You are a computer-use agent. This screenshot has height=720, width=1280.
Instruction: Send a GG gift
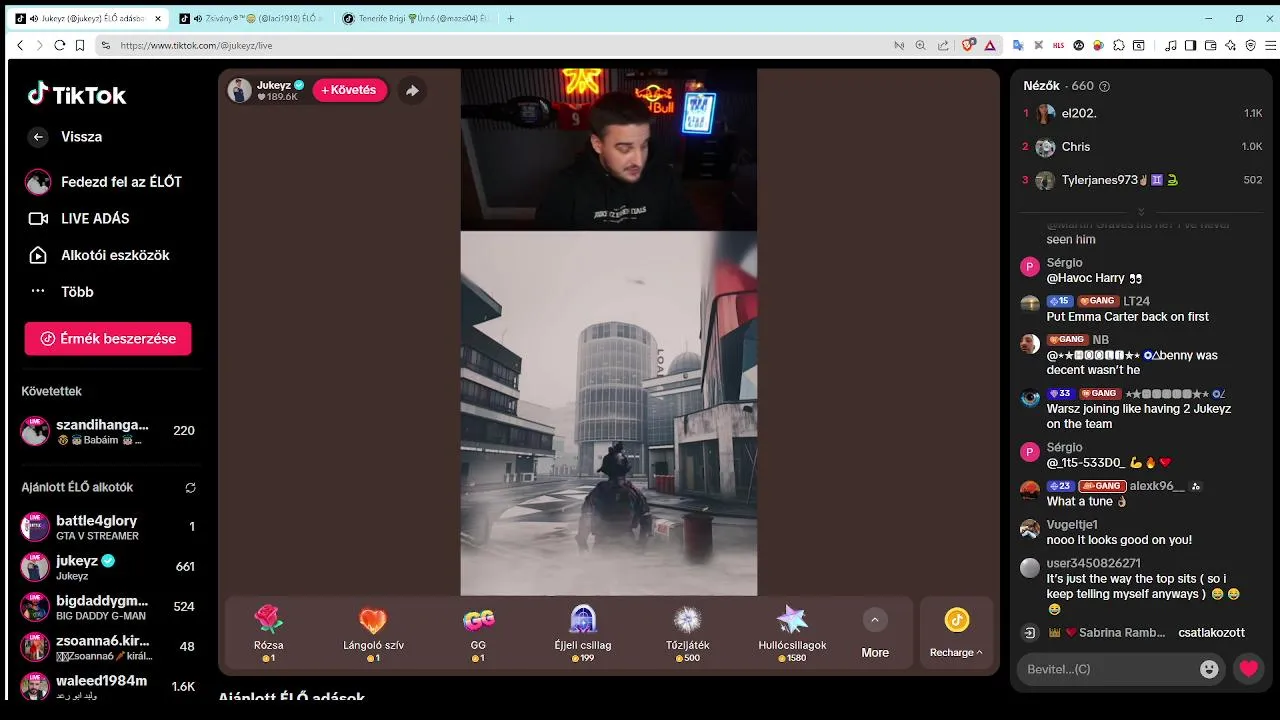tap(478, 633)
